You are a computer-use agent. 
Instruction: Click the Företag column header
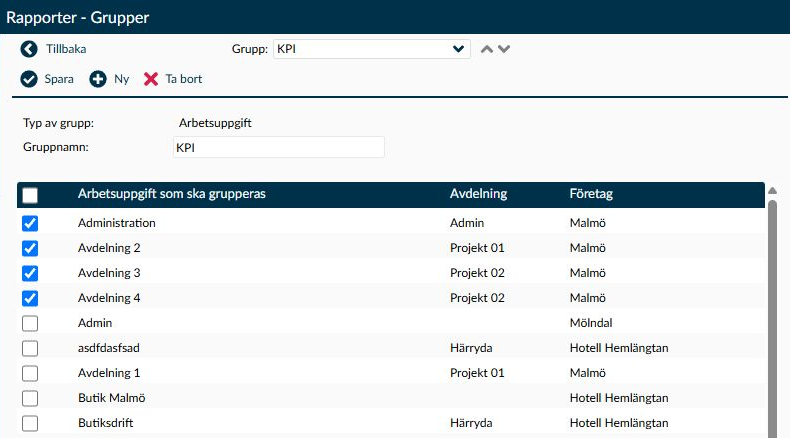tap(591, 194)
